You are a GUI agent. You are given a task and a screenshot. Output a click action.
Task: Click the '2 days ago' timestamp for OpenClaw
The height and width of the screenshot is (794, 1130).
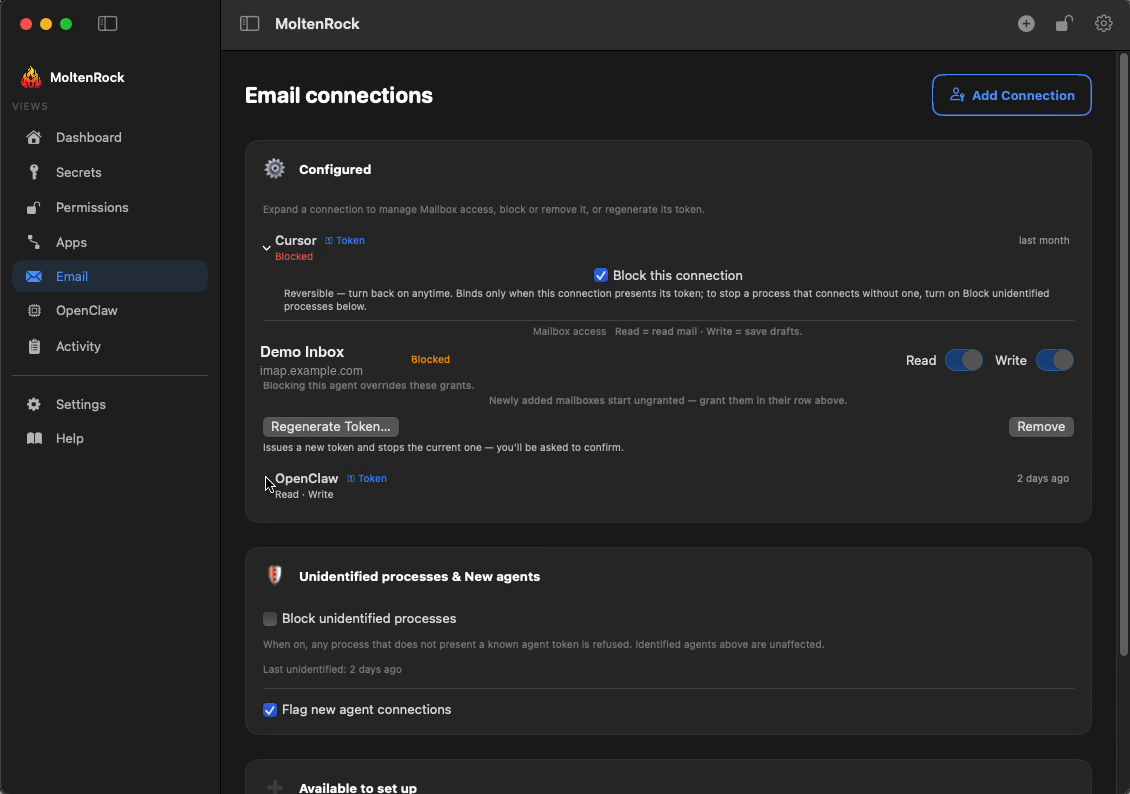(1043, 478)
